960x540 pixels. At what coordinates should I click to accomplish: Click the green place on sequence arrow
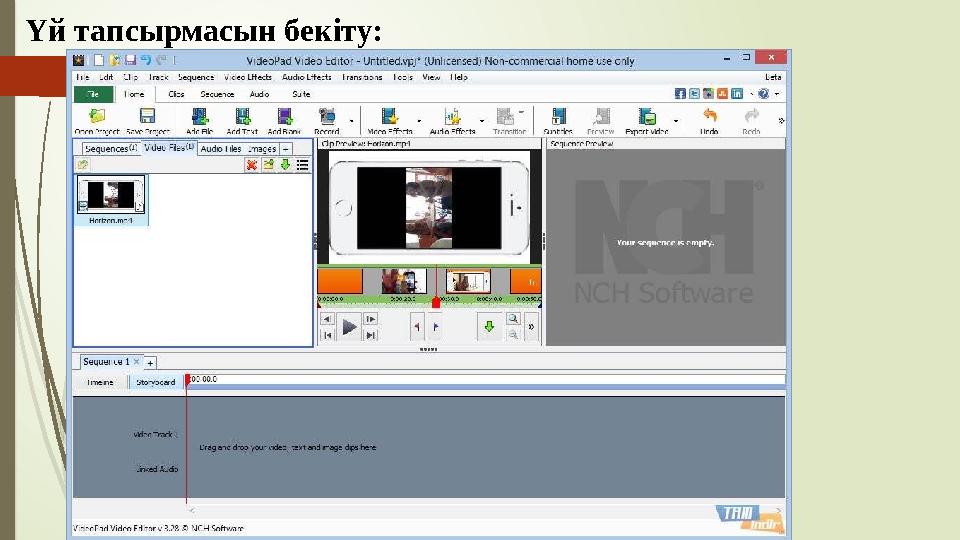point(489,327)
